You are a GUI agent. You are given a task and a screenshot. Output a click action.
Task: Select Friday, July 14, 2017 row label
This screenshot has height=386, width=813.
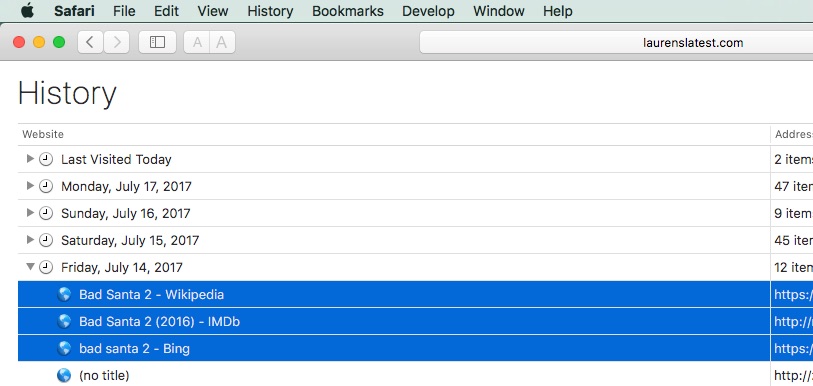tap(122, 267)
